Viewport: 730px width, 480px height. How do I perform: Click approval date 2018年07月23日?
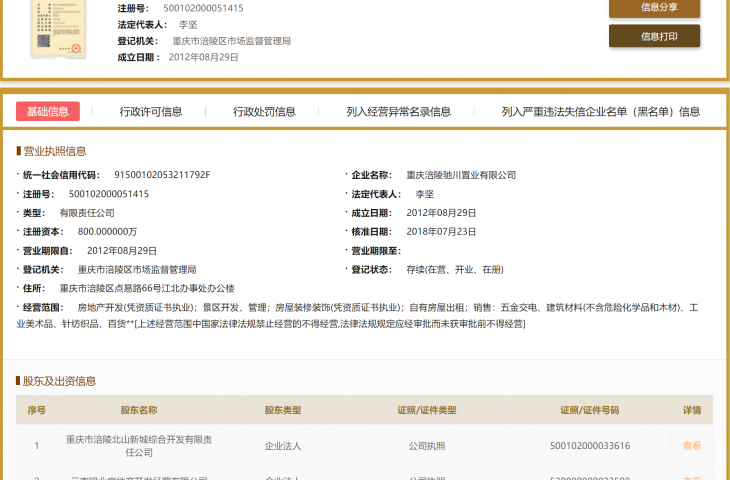(441, 231)
